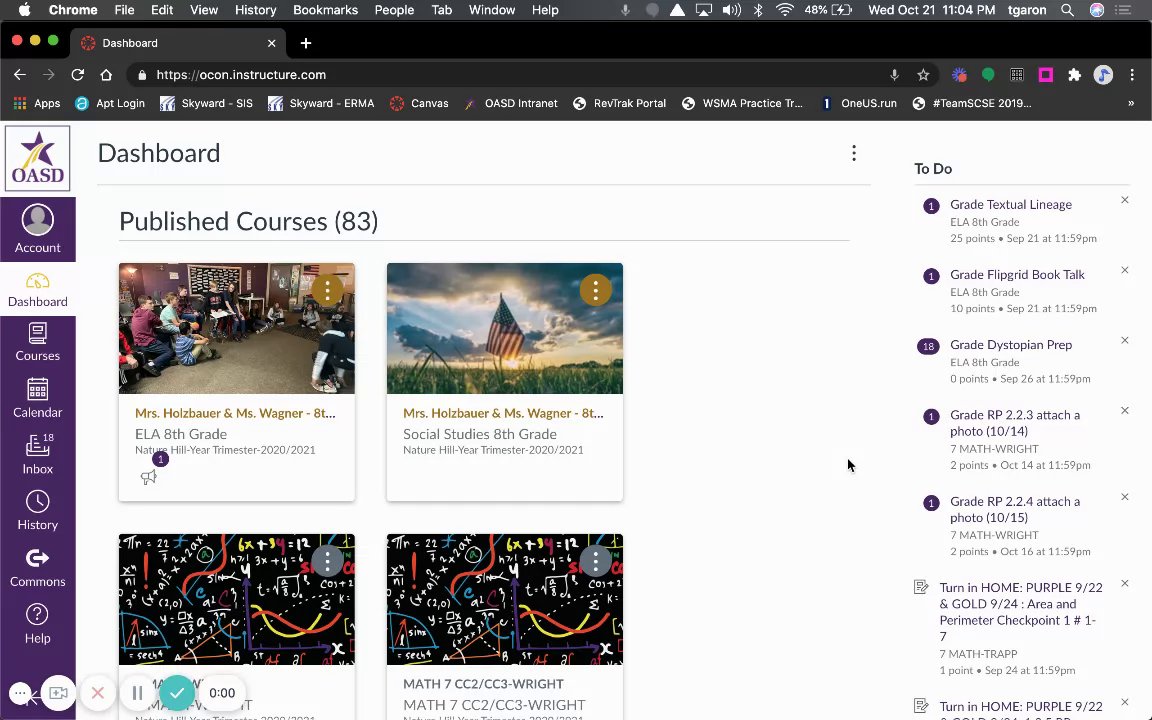Open the Window menu
The image size is (1152, 720).
492,10
